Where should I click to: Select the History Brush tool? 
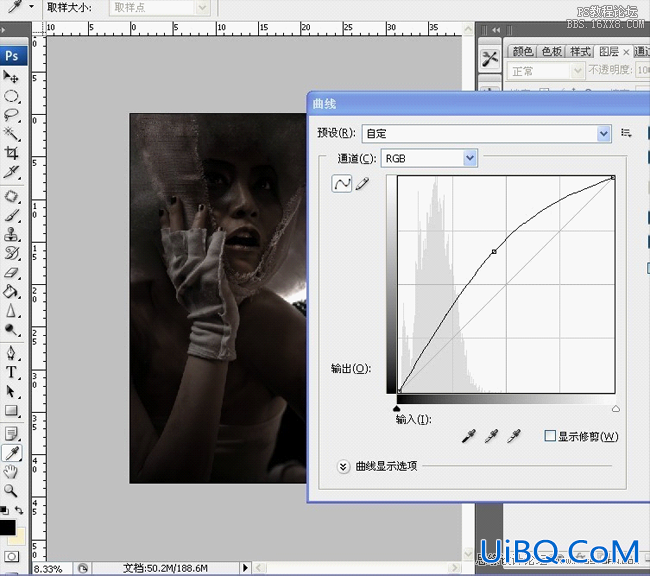[x=11, y=253]
